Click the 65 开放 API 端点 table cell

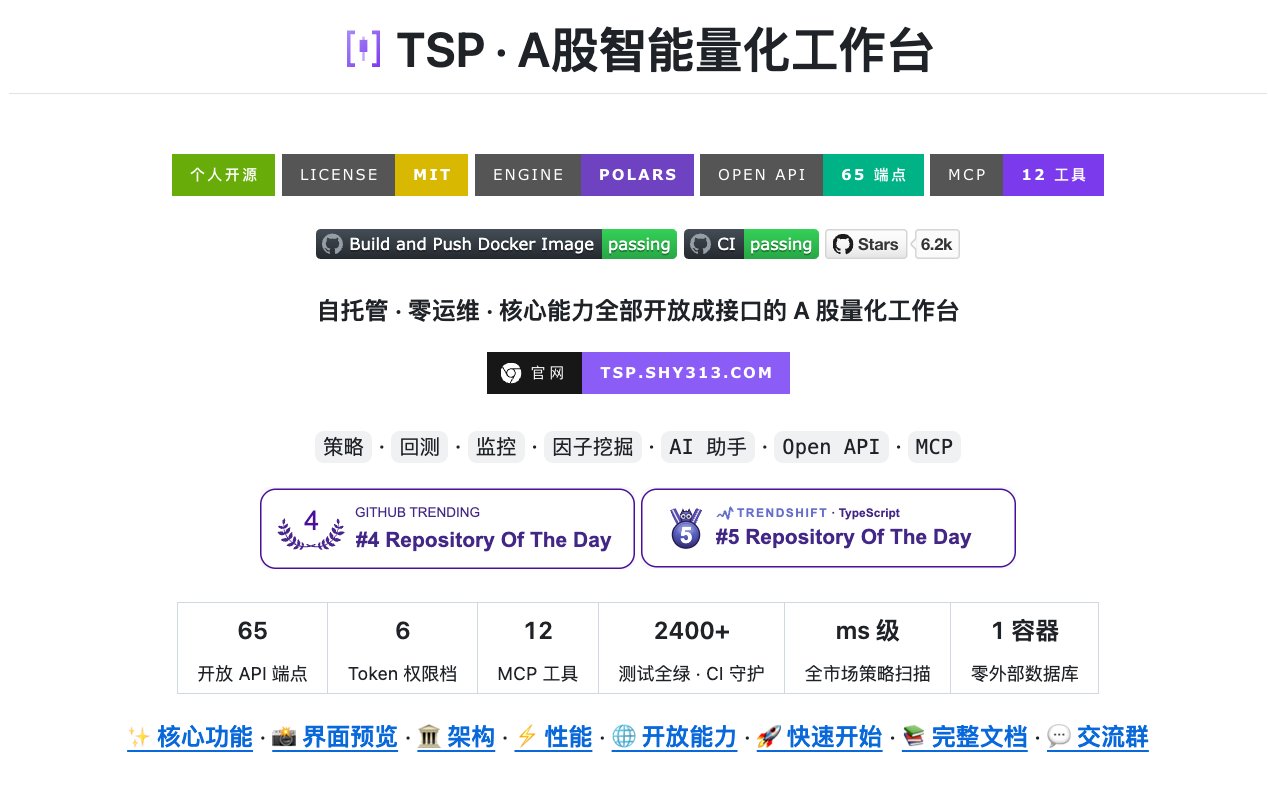coord(253,648)
